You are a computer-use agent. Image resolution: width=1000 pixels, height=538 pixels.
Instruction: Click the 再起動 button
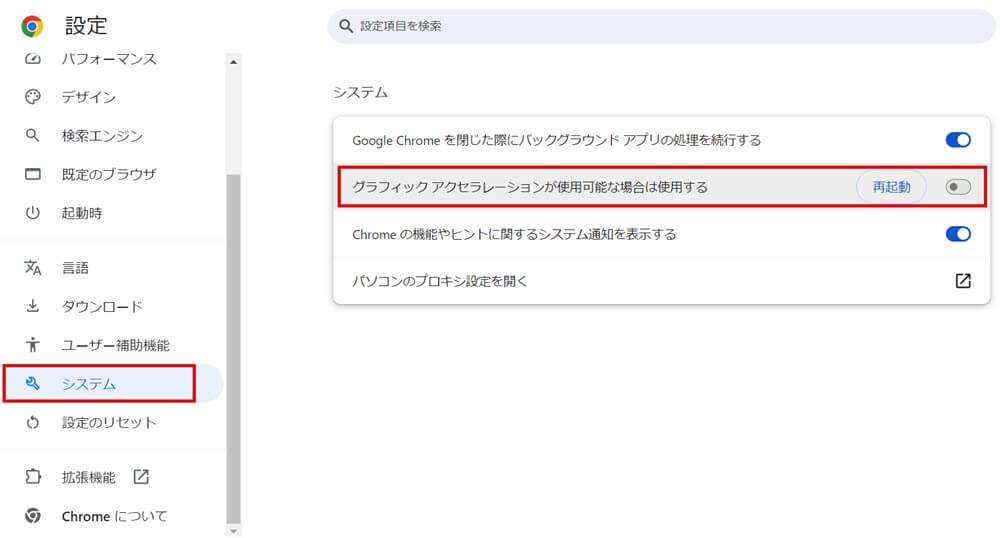click(x=891, y=187)
